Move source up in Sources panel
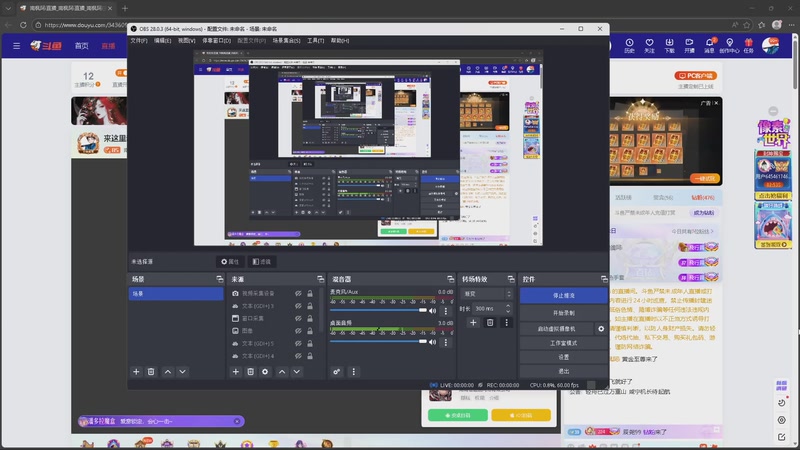This screenshot has height=450, width=800. click(x=282, y=371)
